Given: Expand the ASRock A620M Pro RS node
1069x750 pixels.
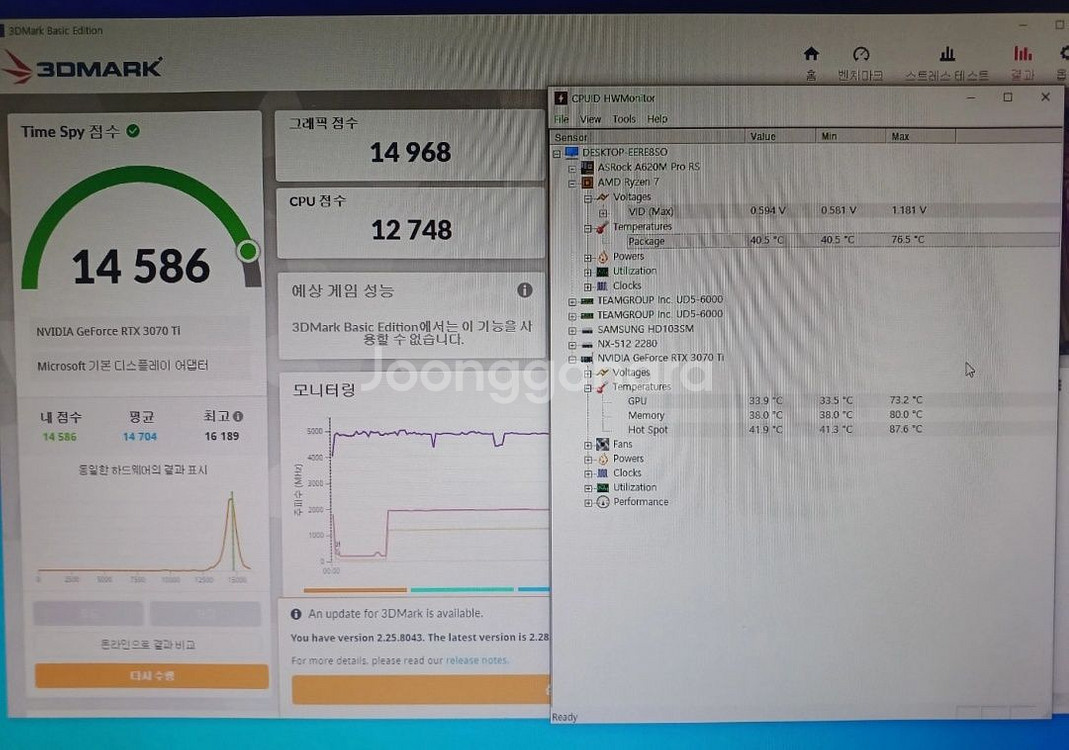Looking at the screenshot, I should coord(572,168).
